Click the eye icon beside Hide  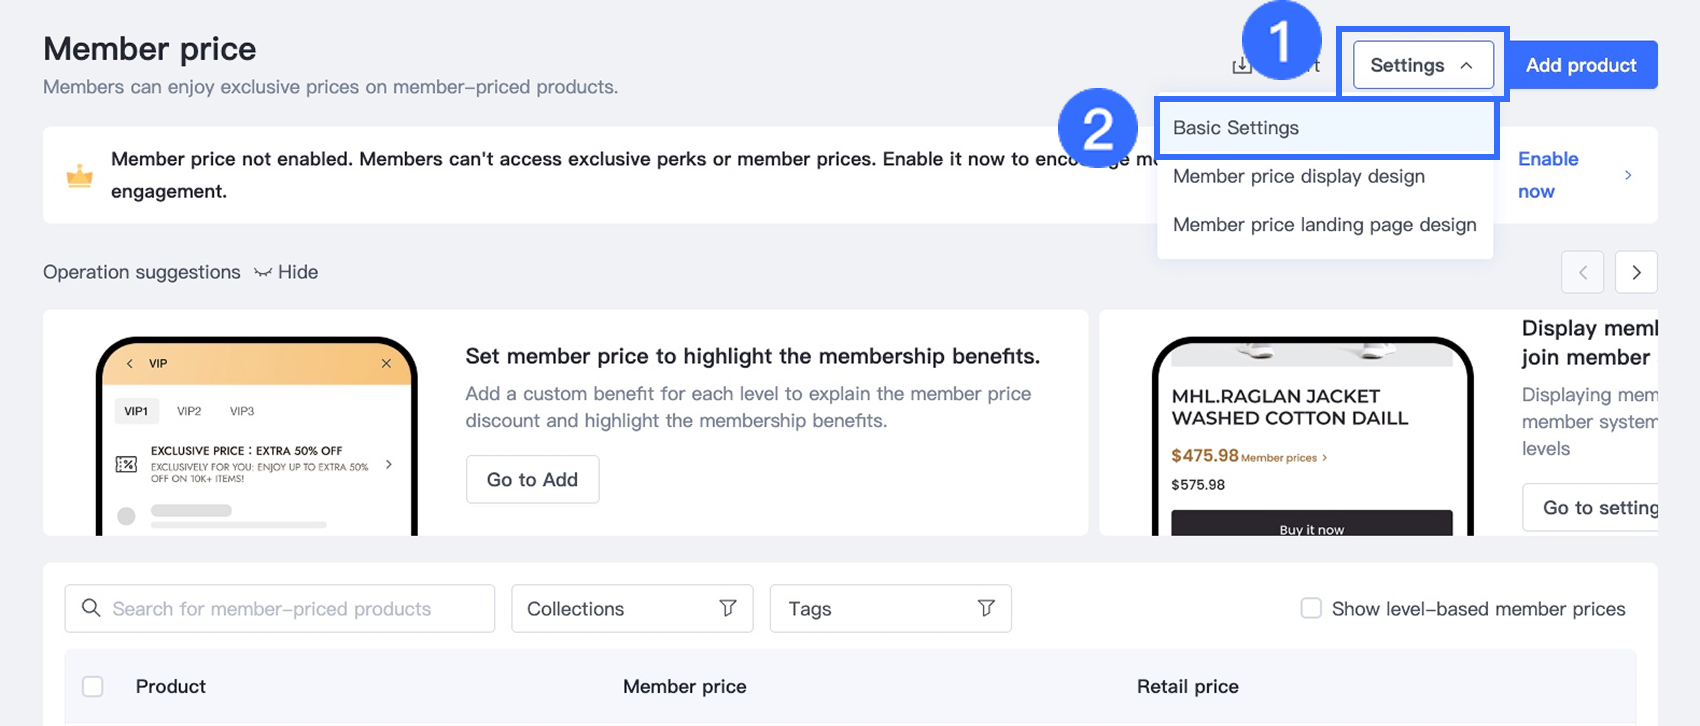coord(263,272)
